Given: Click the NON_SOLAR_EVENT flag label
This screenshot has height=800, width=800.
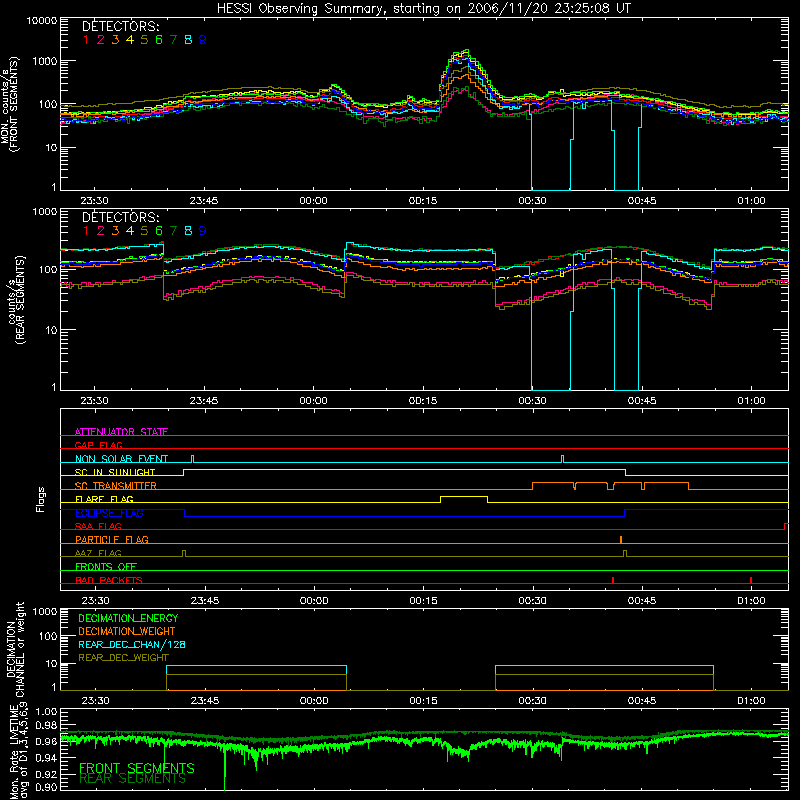Looking at the screenshot, I should [x=121, y=459].
